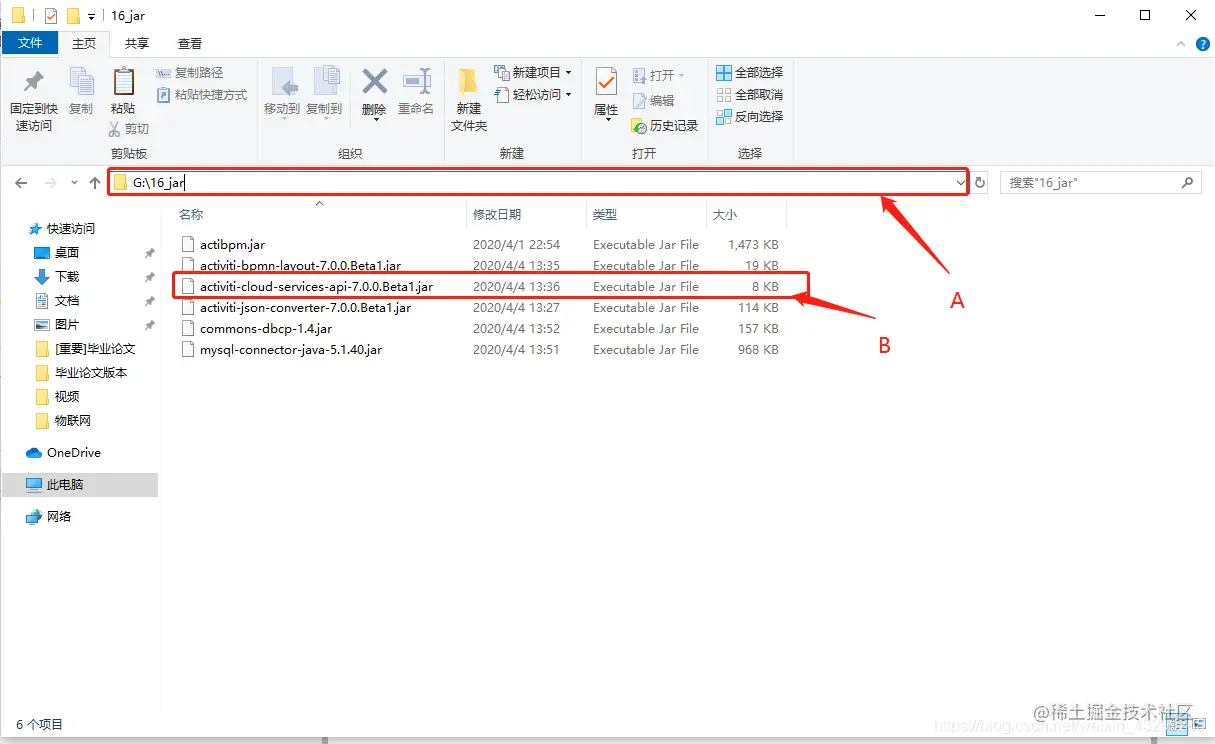1215x744 pixels.
Task: Click Invert selection (反向选择)
Action: [750, 117]
